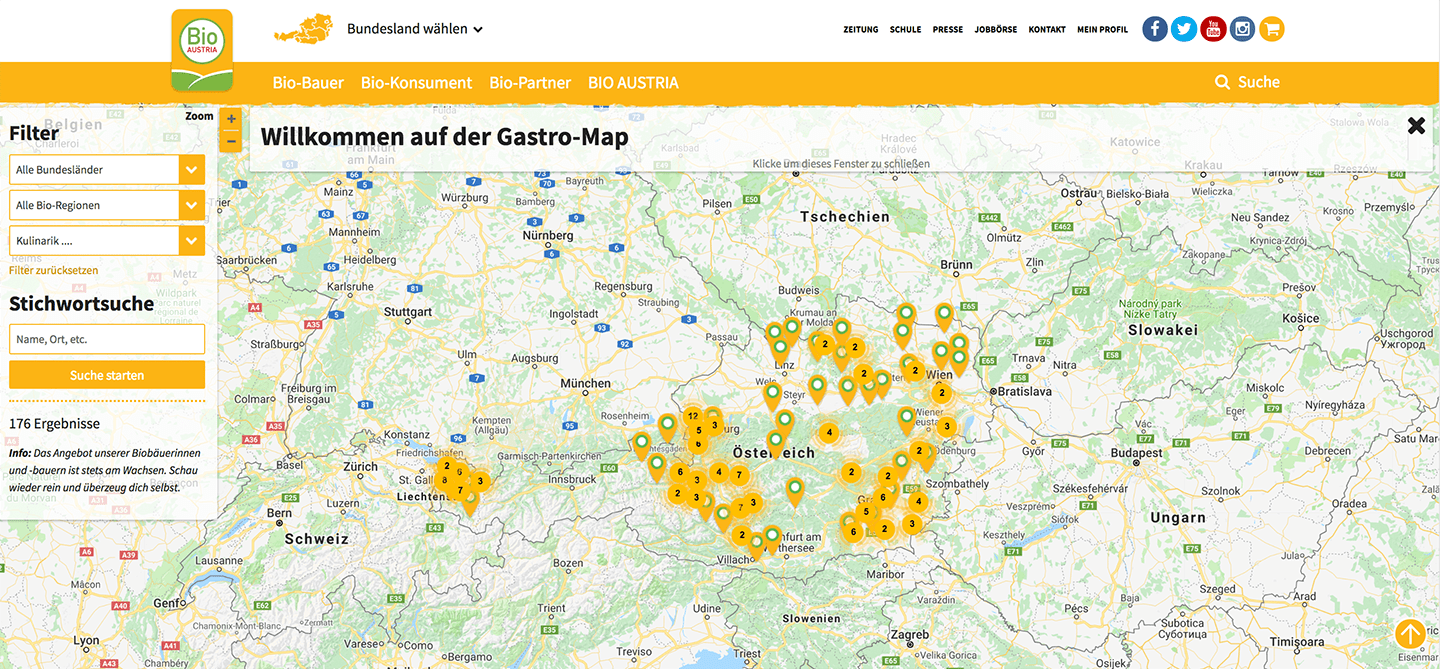Open the Twitter profile icon
Viewport: 1440px width, 669px height.
1184,29
